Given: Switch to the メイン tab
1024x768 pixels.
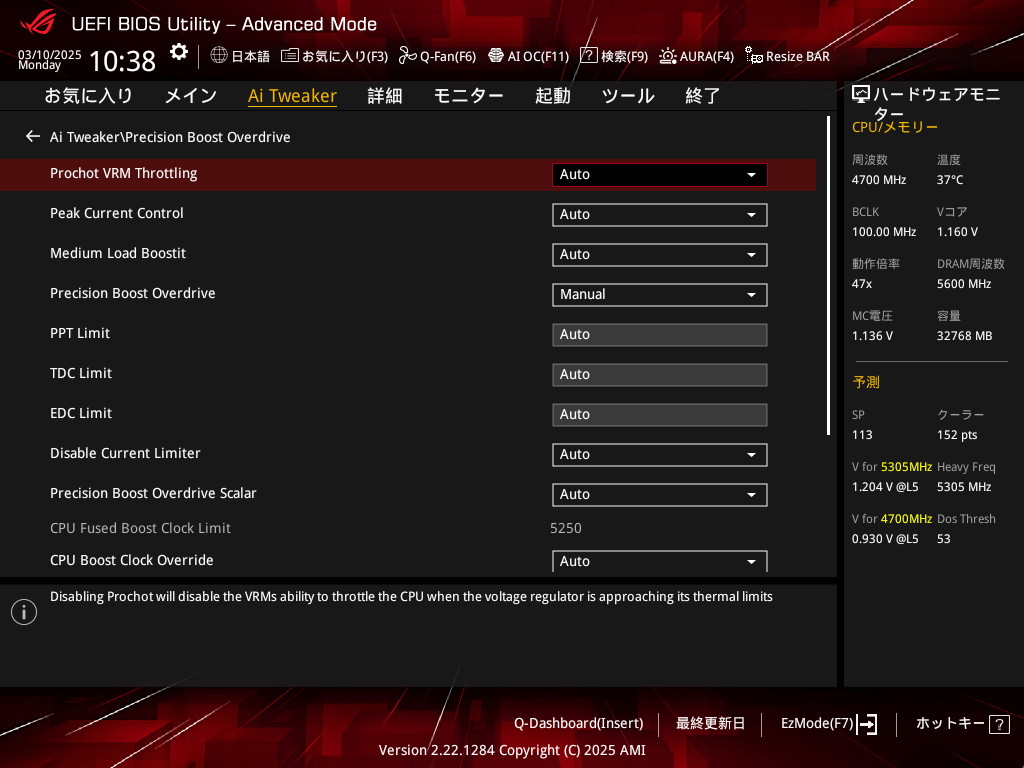Looking at the screenshot, I should coord(191,96).
